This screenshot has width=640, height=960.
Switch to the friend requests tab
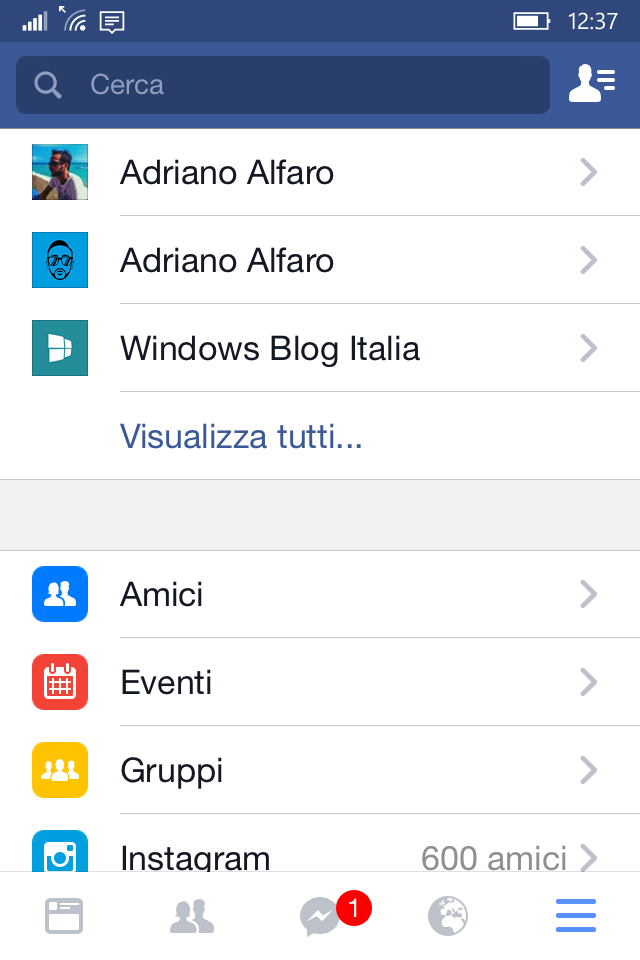point(192,917)
